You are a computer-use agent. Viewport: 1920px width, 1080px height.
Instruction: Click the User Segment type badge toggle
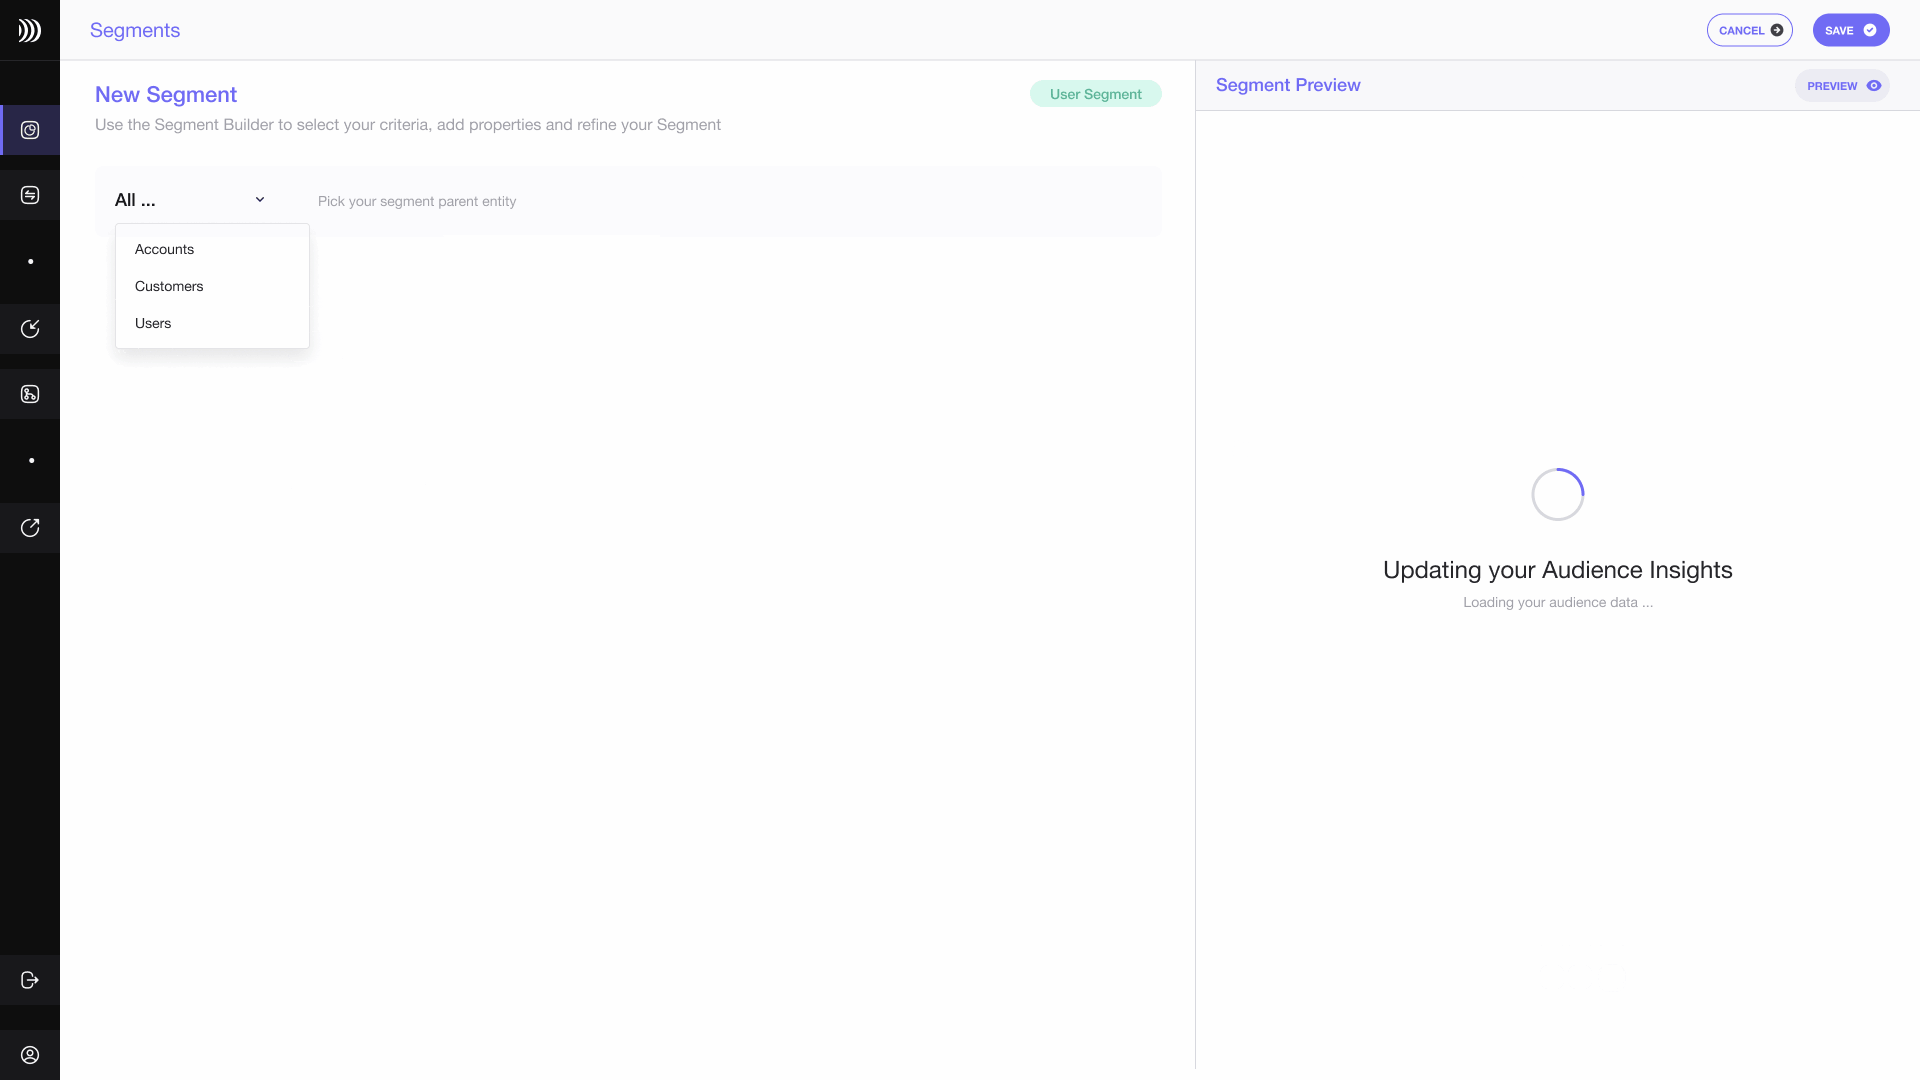1095,94
